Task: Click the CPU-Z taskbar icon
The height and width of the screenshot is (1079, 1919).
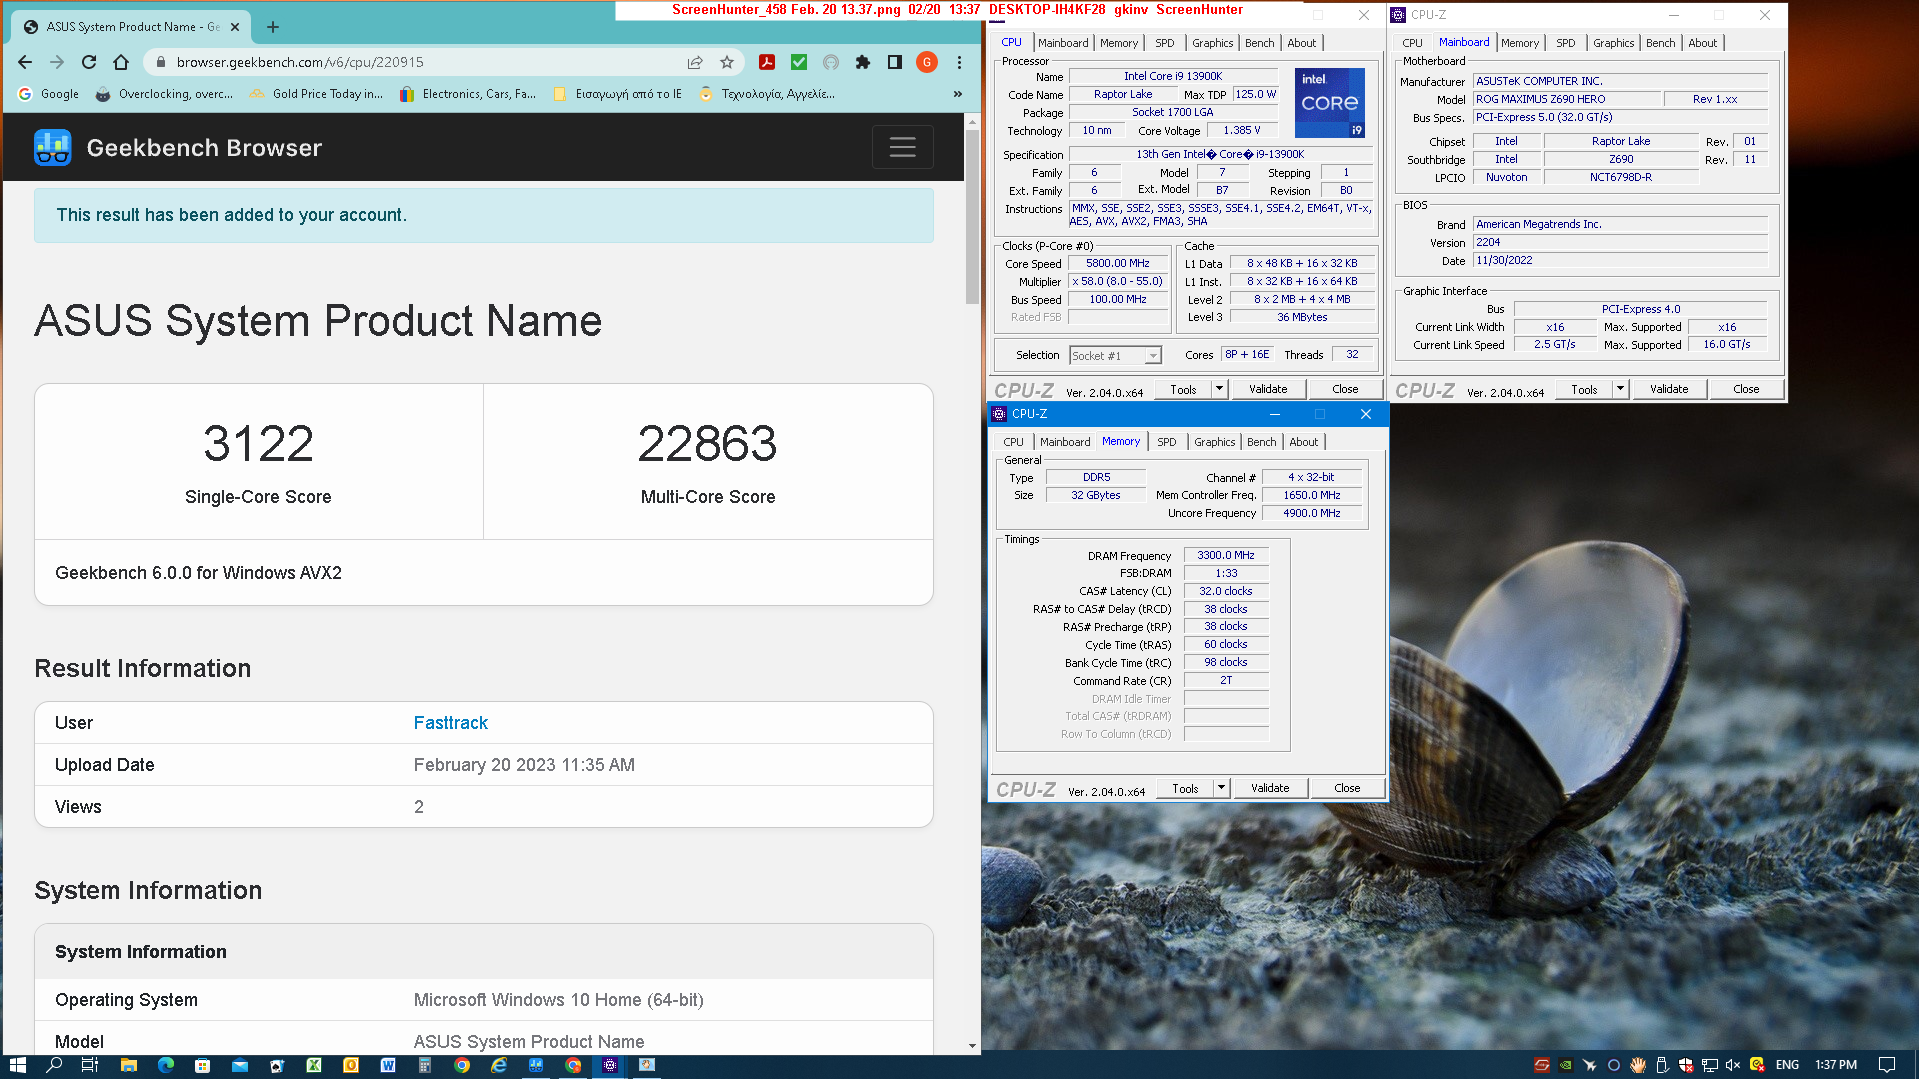Action: click(x=610, y=1065)
